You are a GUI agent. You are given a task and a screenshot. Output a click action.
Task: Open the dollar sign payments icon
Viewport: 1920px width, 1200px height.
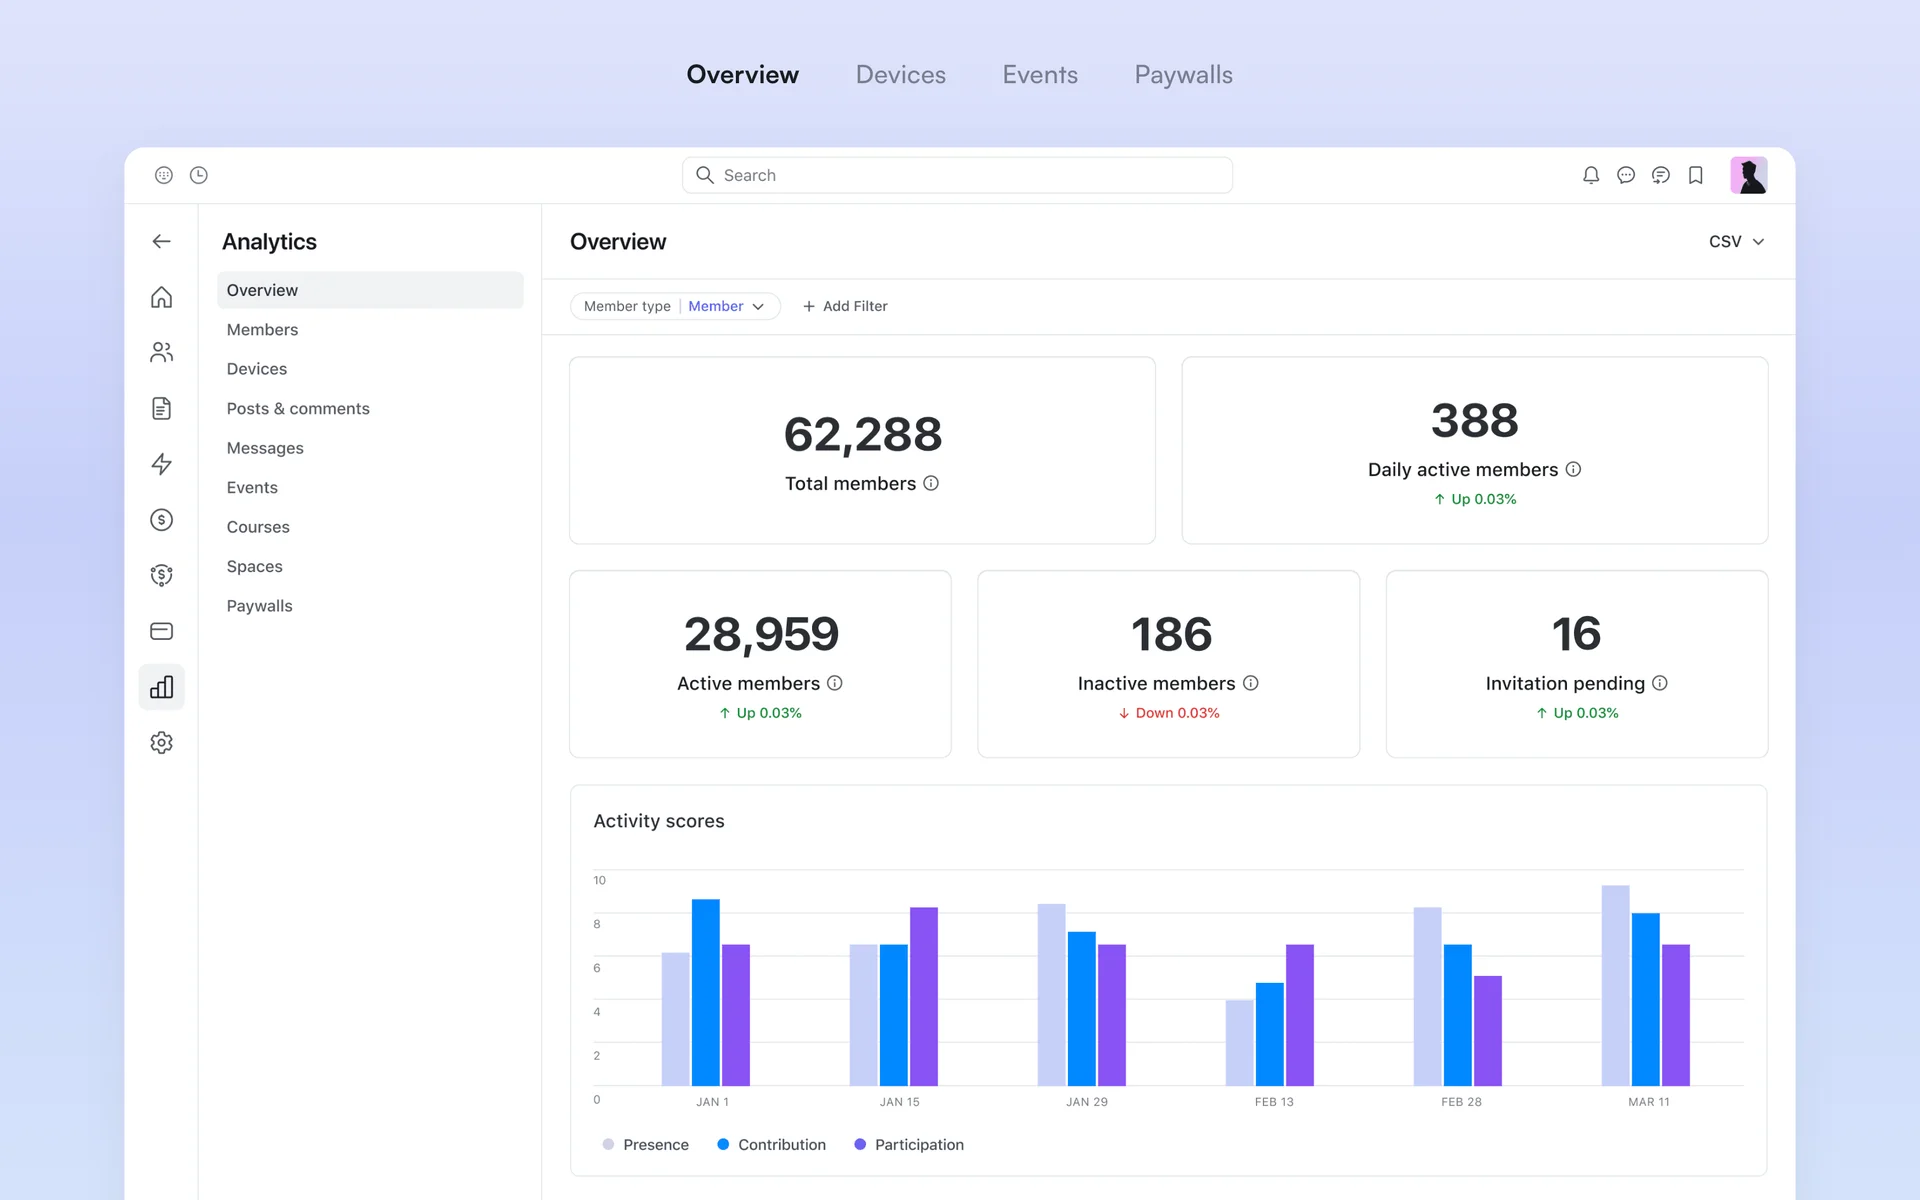(161, 520)
